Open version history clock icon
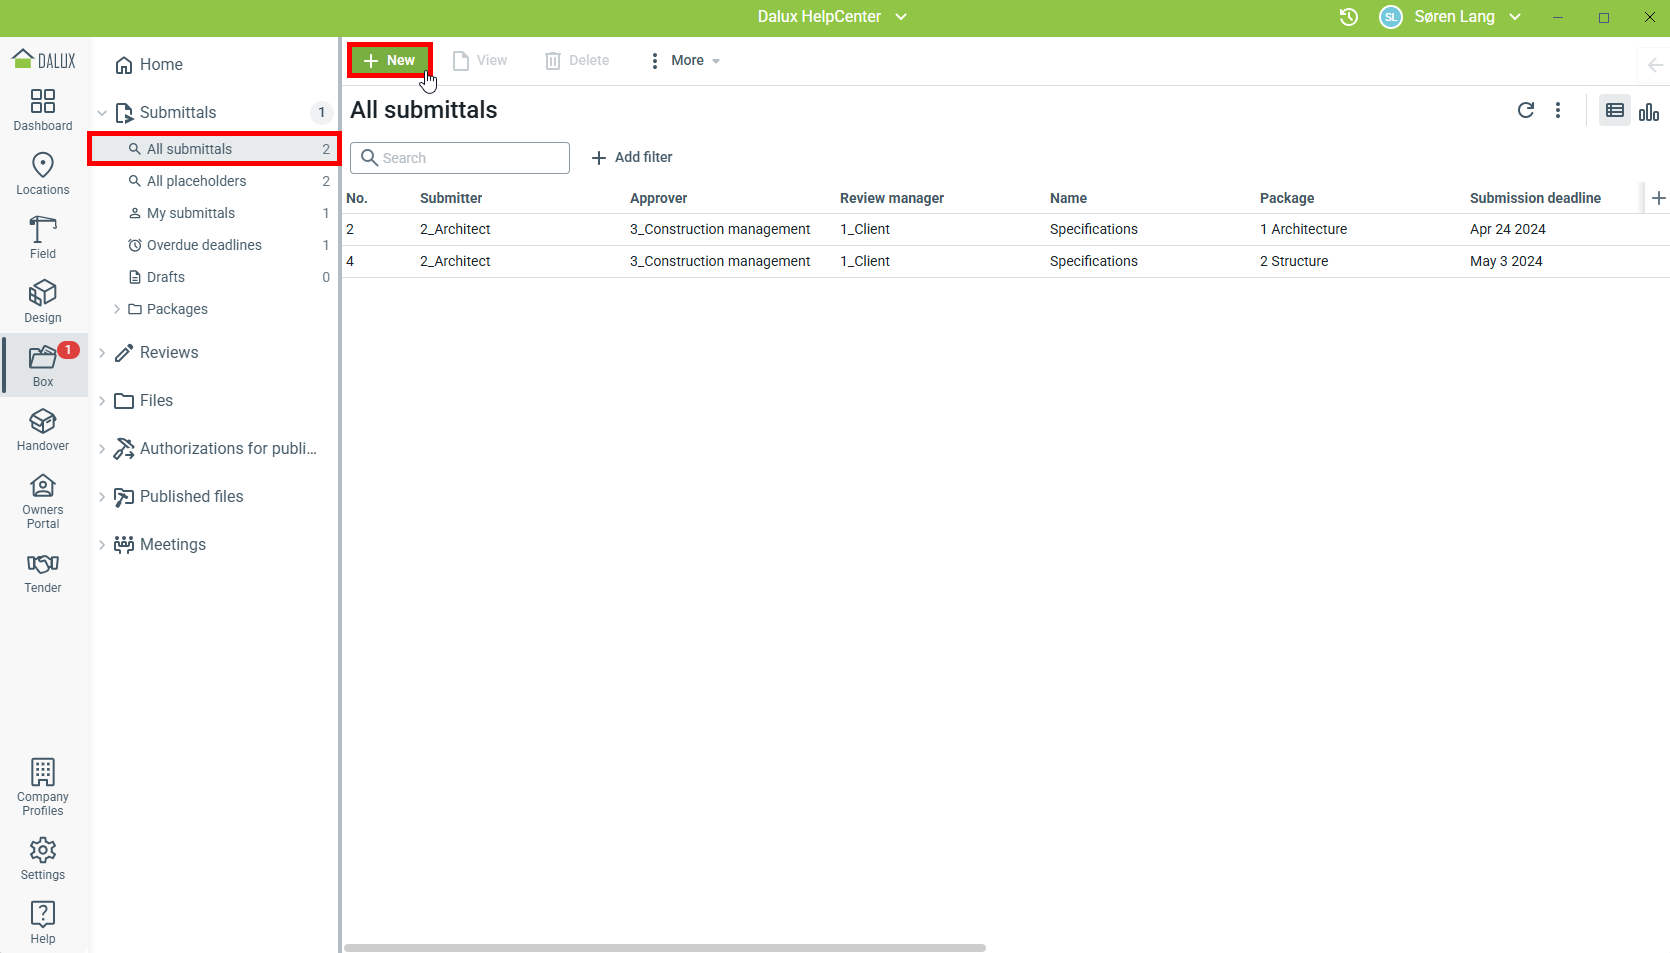Screen dimensions: 1670x953 1348,17
